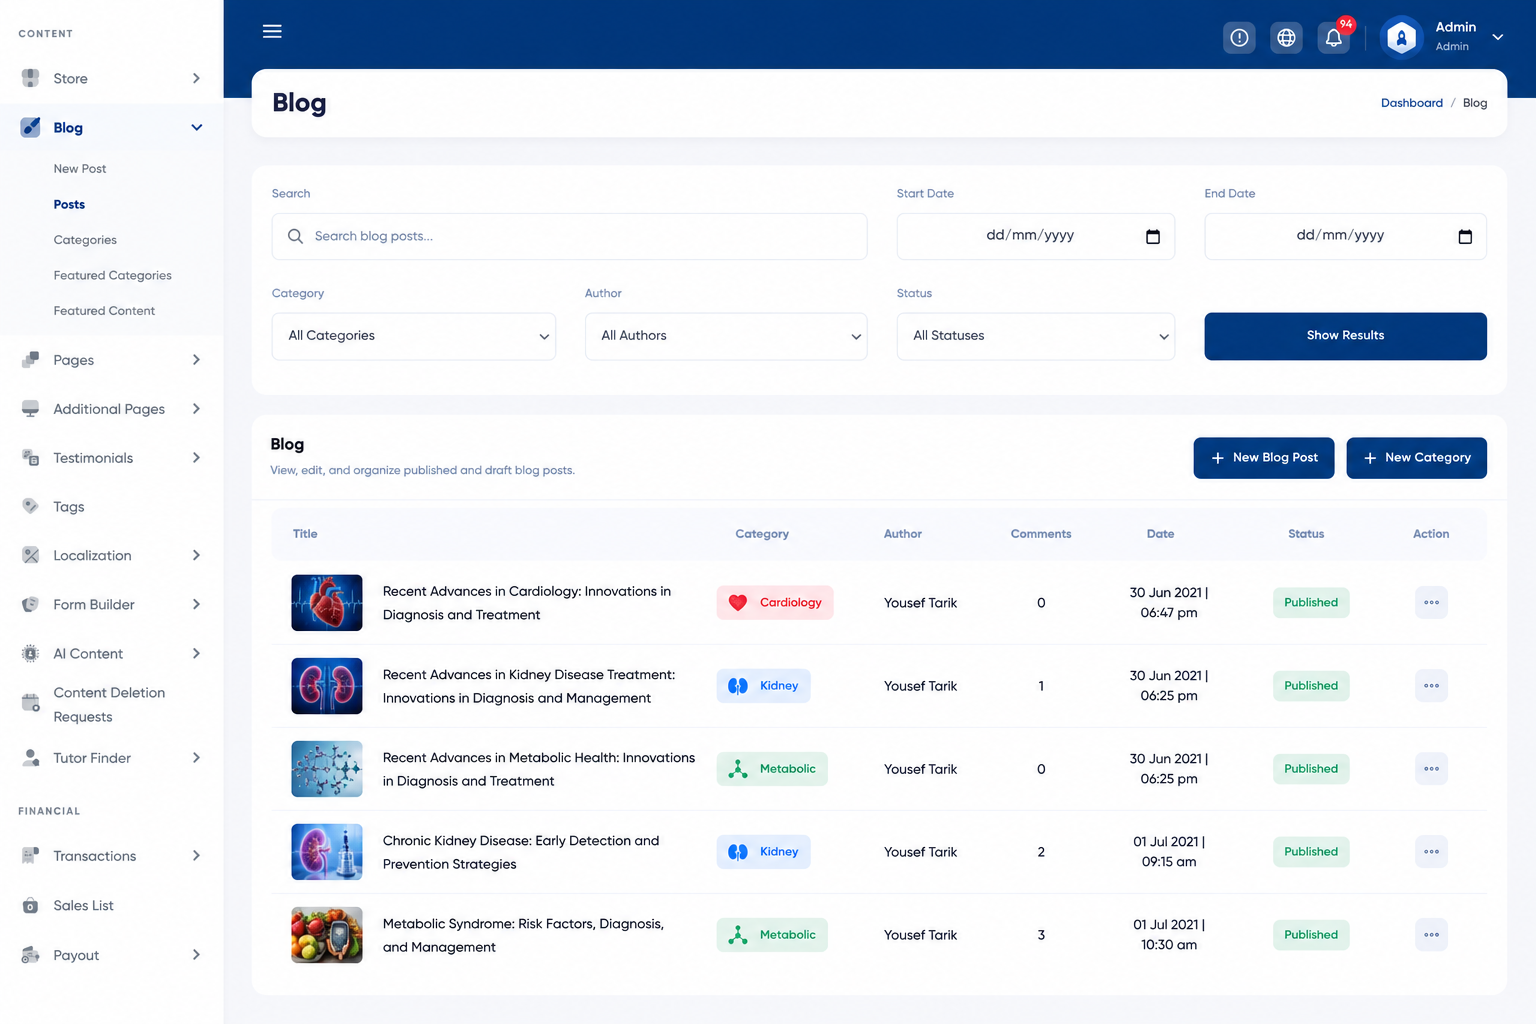
Task: Open Featured Categories submenu item
Action: [x=113, y=275]
